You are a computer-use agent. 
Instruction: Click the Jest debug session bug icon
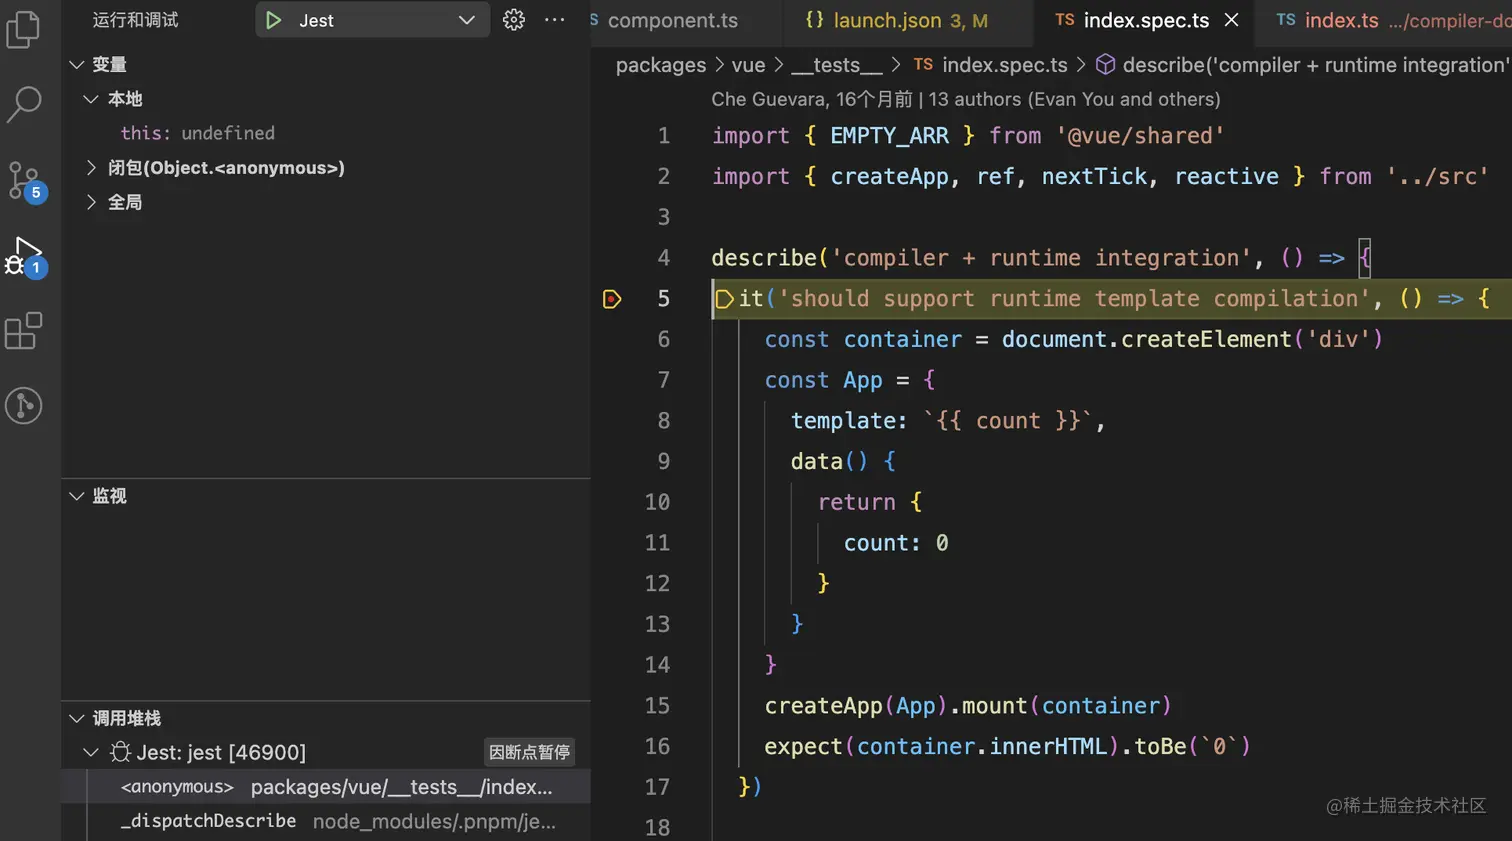120,752
